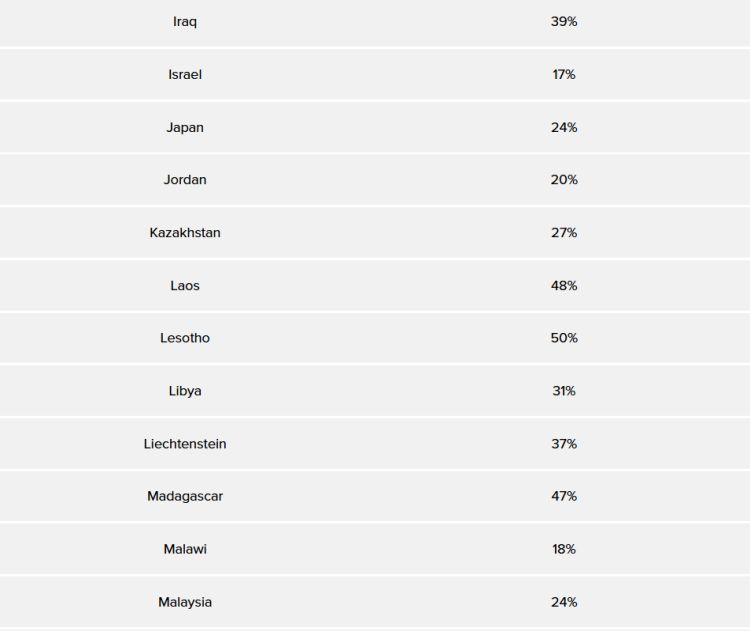
Task: Select the Israel row label
Action: 185,75
